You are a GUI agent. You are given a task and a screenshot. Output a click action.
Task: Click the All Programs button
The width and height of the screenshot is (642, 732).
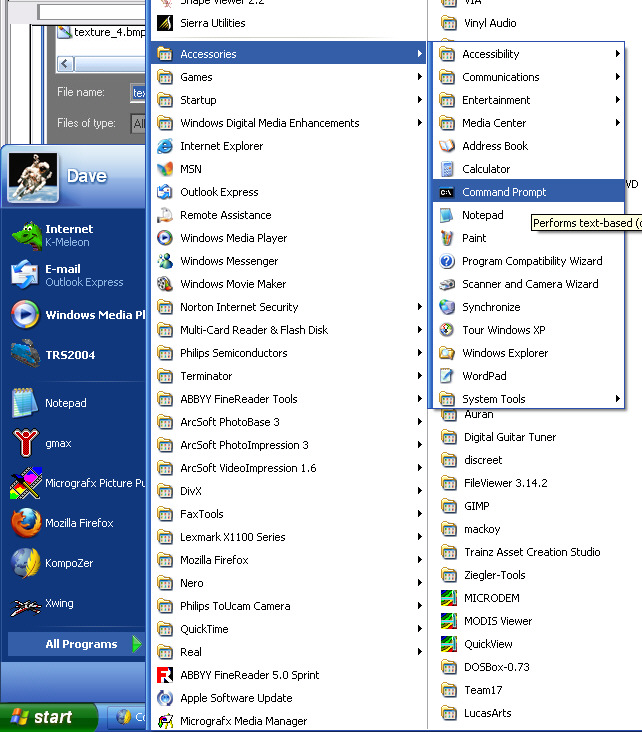[x=76, y=644]
